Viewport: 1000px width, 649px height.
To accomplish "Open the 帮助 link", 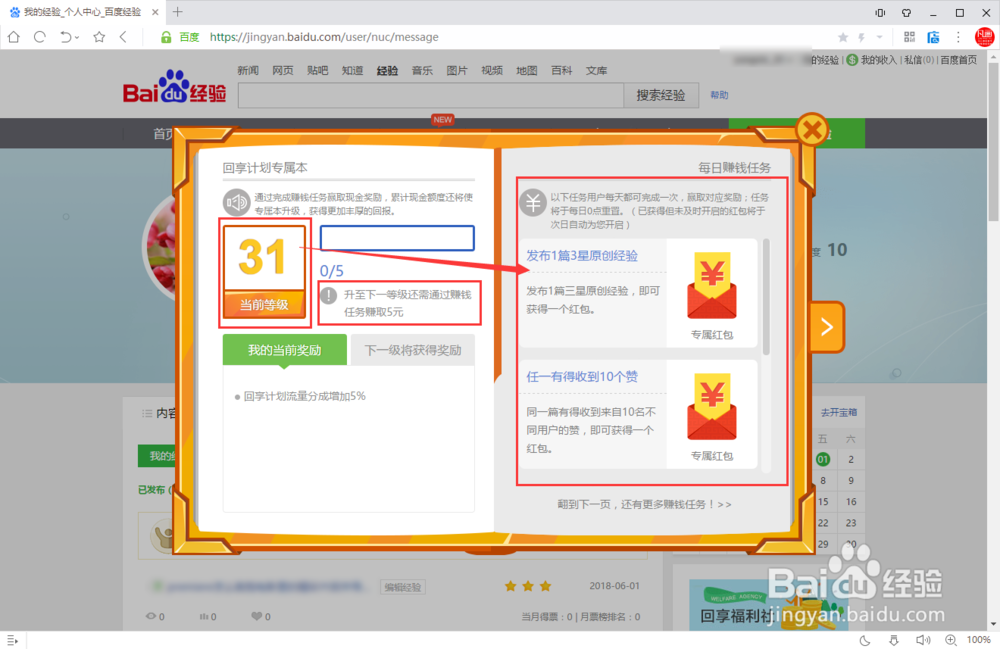I will click(719, 95).
